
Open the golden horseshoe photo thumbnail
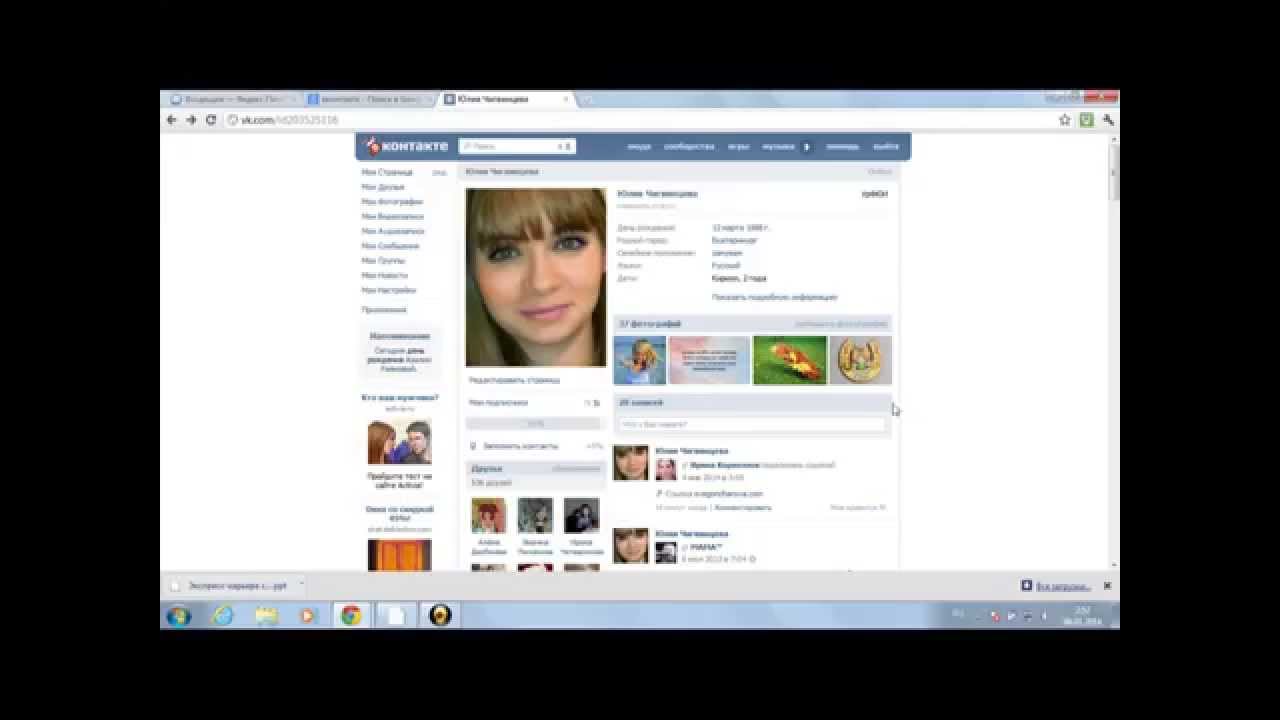pyautogui.click(x=860, y=360)
